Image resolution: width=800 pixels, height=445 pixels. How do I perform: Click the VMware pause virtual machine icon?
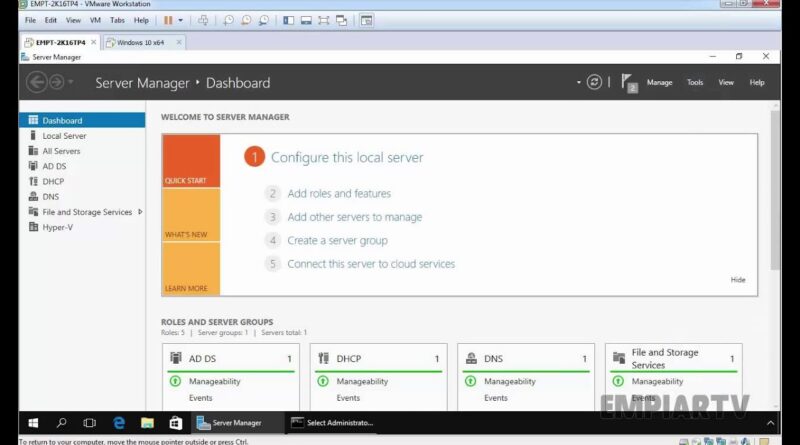pyautogui.click(x=168, y=20)
